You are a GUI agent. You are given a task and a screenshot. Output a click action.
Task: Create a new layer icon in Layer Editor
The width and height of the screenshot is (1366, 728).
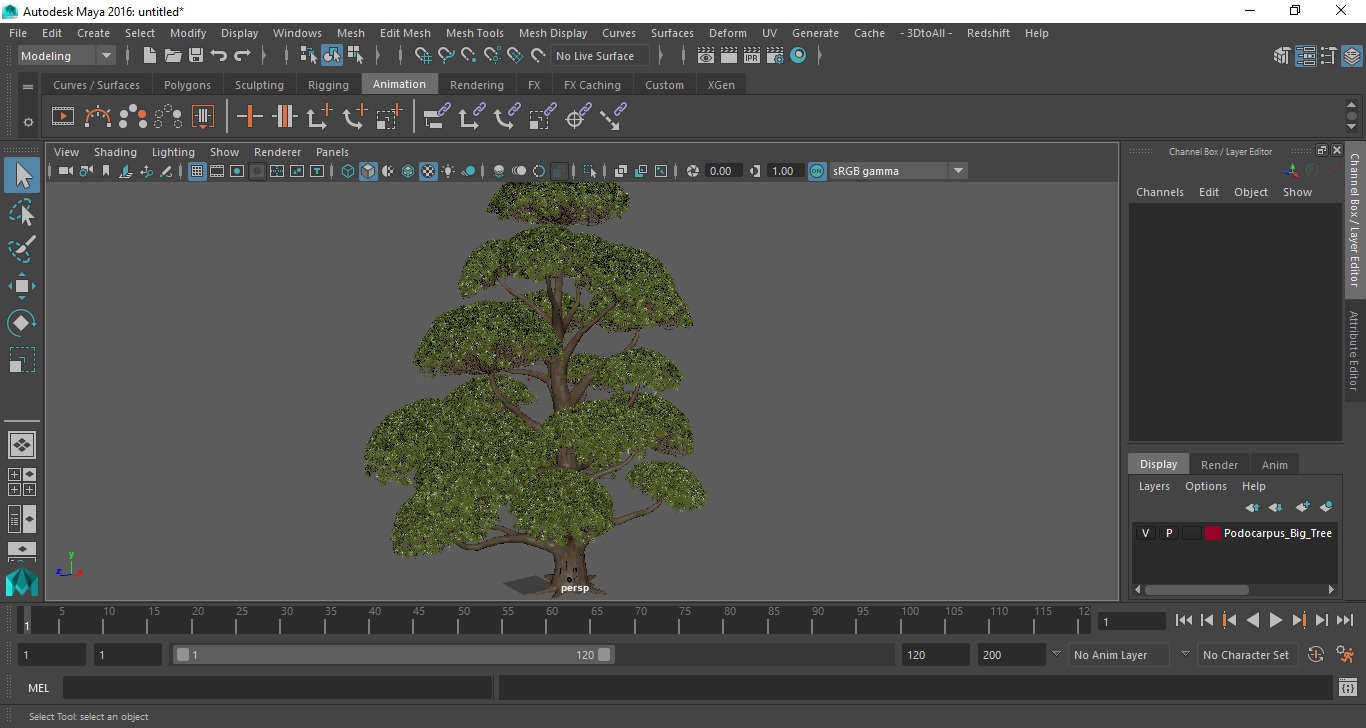point(1302,507)
